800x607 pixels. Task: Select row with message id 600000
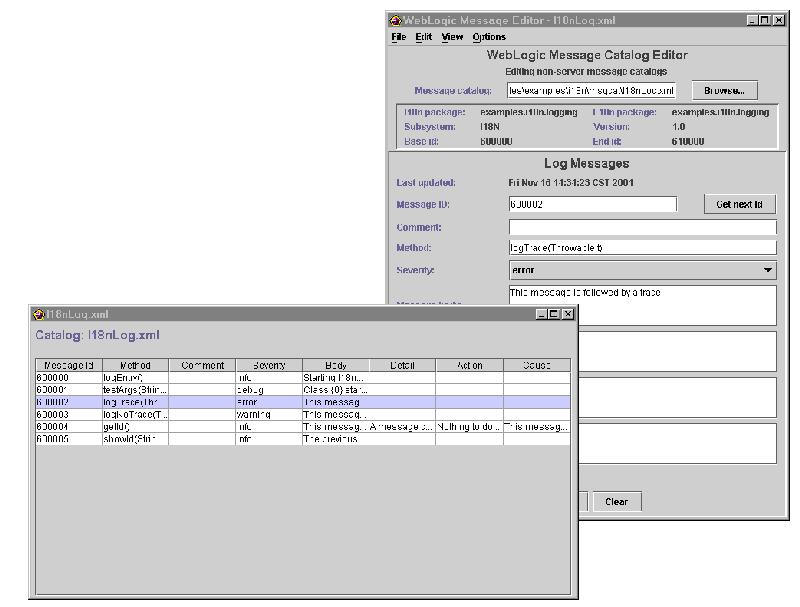point(303,377)
